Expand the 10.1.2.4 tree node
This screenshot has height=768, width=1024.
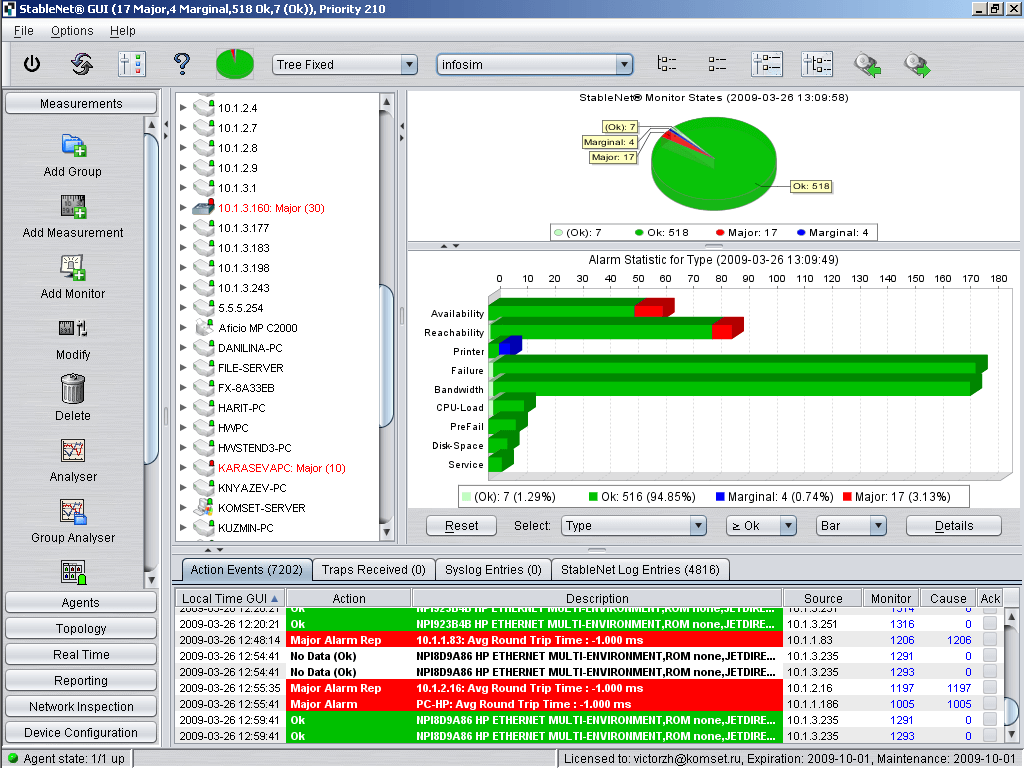tap(184, 108)
